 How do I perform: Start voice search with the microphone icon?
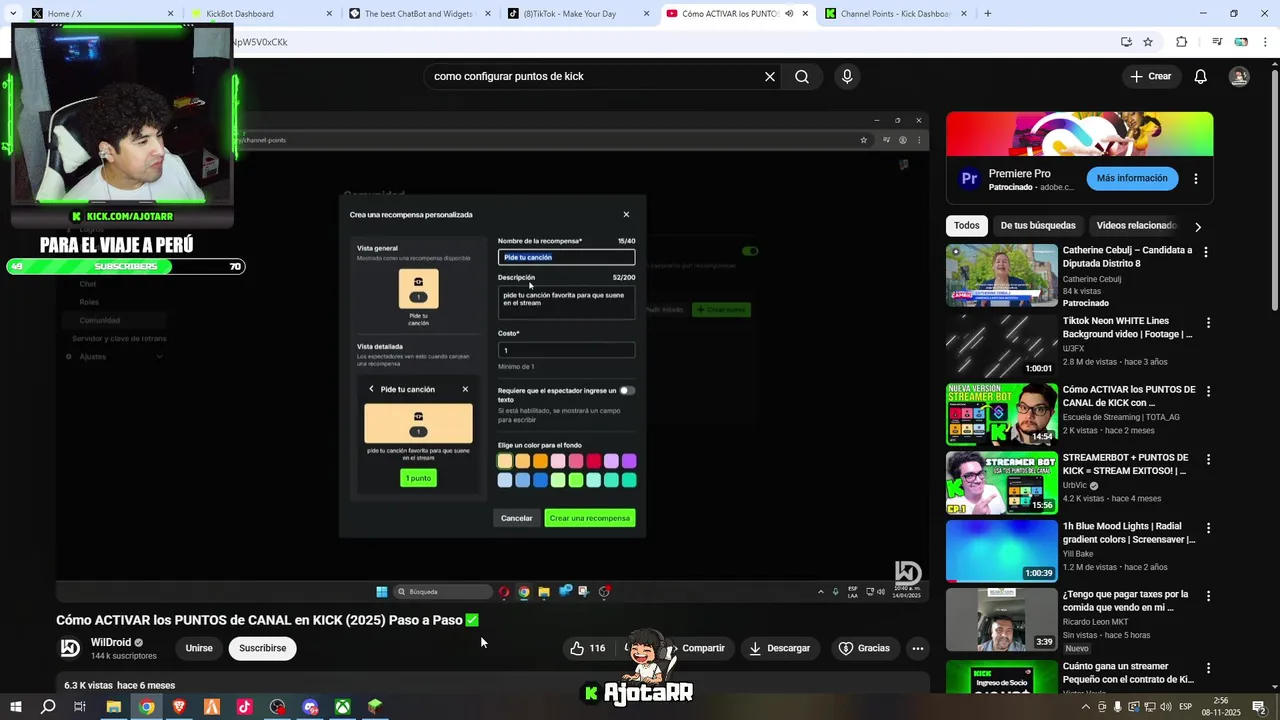click(847, 77)
